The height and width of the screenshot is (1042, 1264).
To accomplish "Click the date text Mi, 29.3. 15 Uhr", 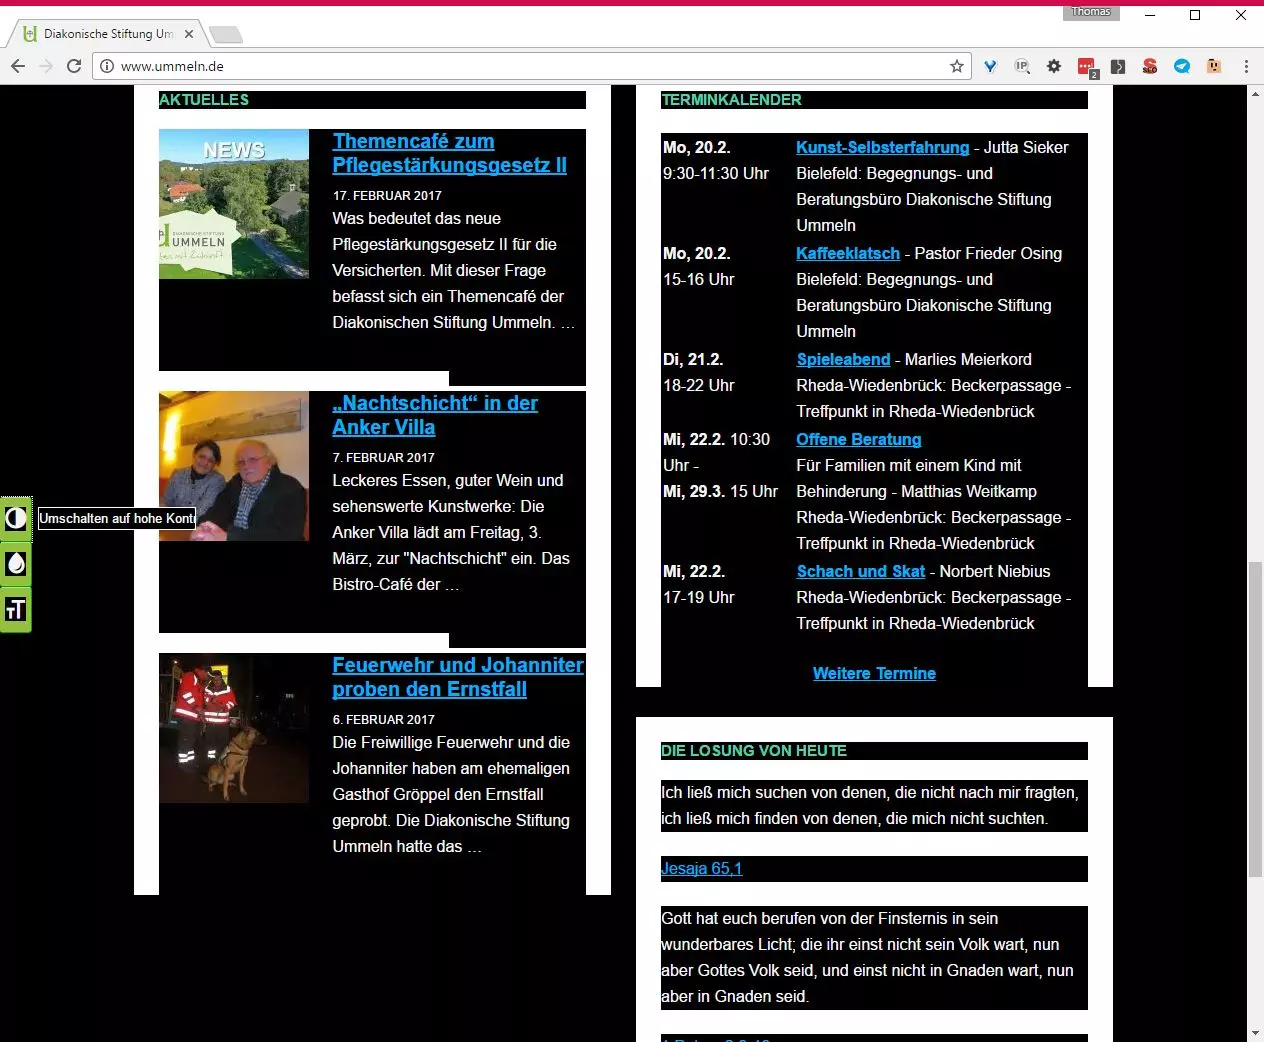I will click(x=720, y=491).
